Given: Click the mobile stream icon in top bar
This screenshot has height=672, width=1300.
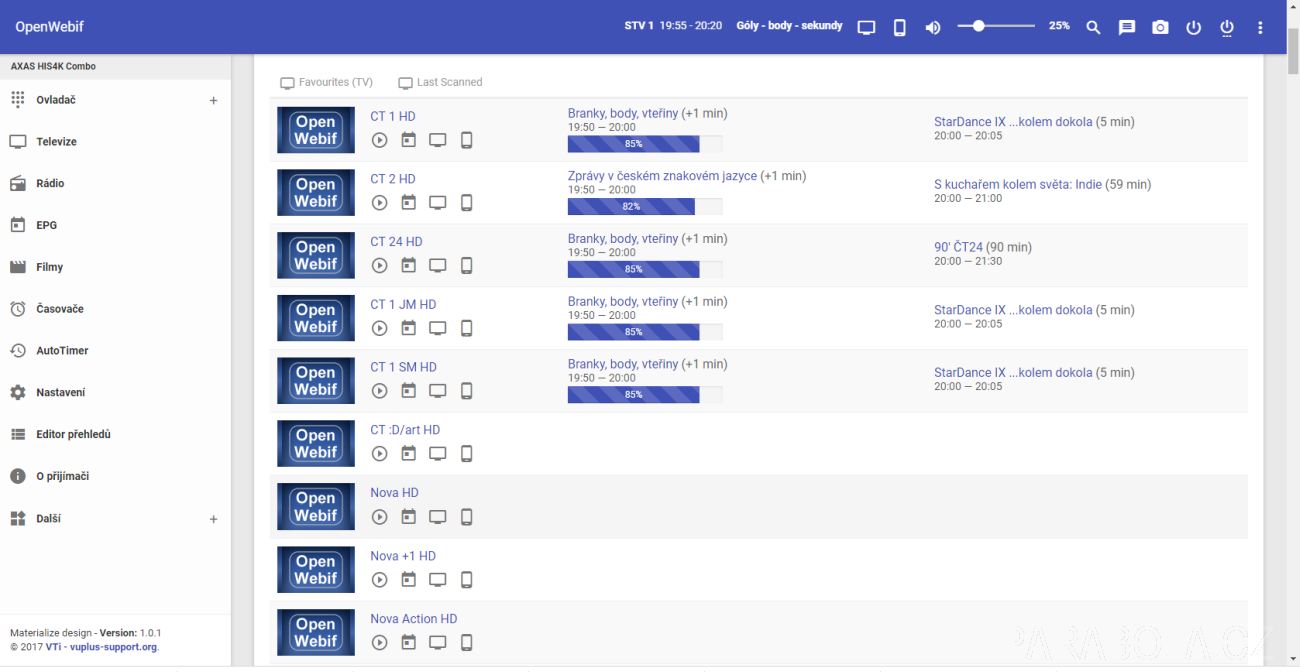Looking at the screenshot, I should (x=899, y=28).
